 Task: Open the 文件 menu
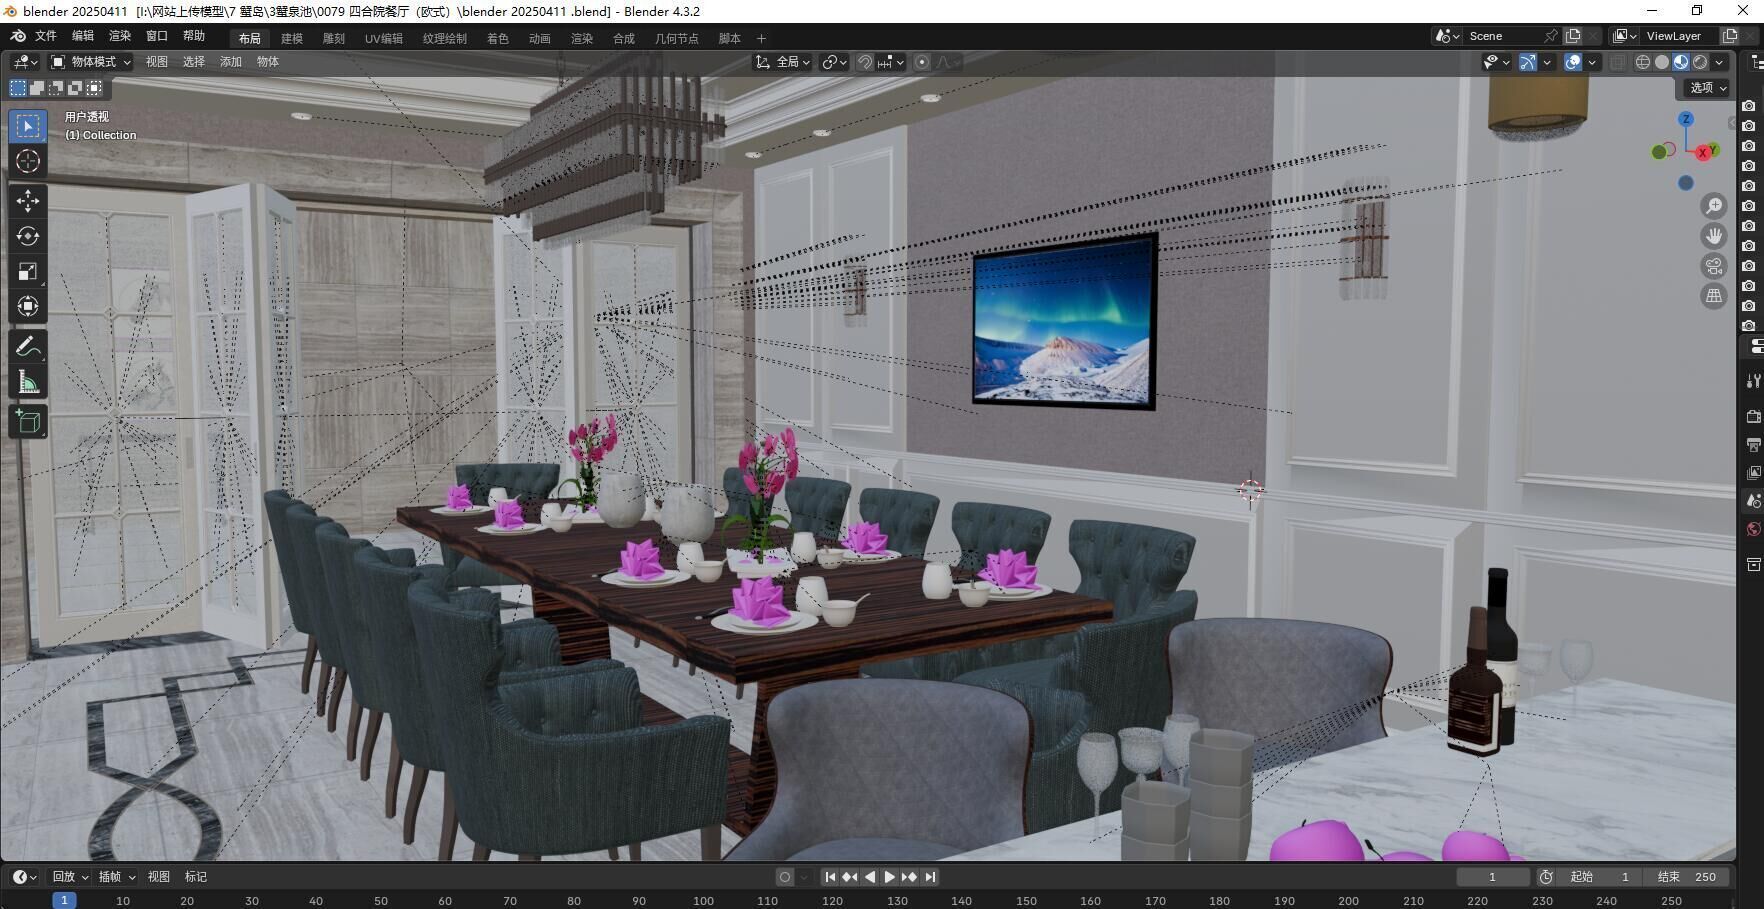click(46, 36)
